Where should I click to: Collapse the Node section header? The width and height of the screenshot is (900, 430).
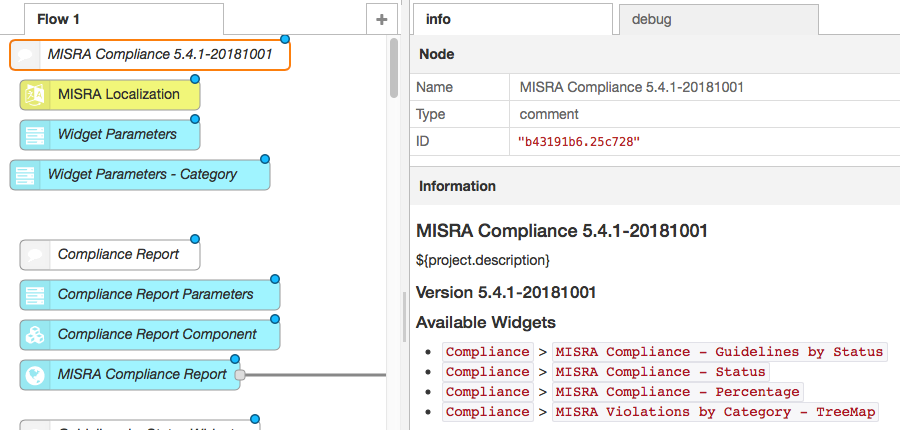coord(655,55)
